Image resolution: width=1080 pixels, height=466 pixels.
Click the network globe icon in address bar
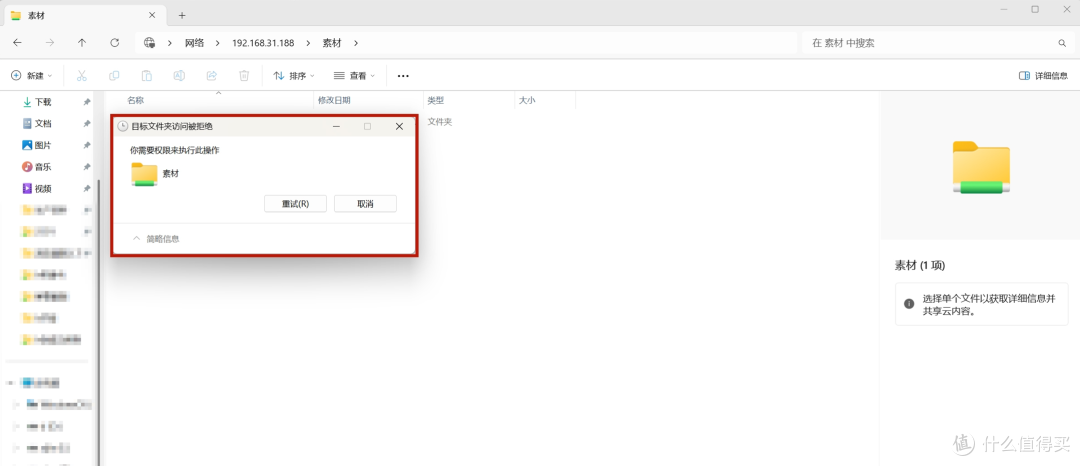pos(149,43)
